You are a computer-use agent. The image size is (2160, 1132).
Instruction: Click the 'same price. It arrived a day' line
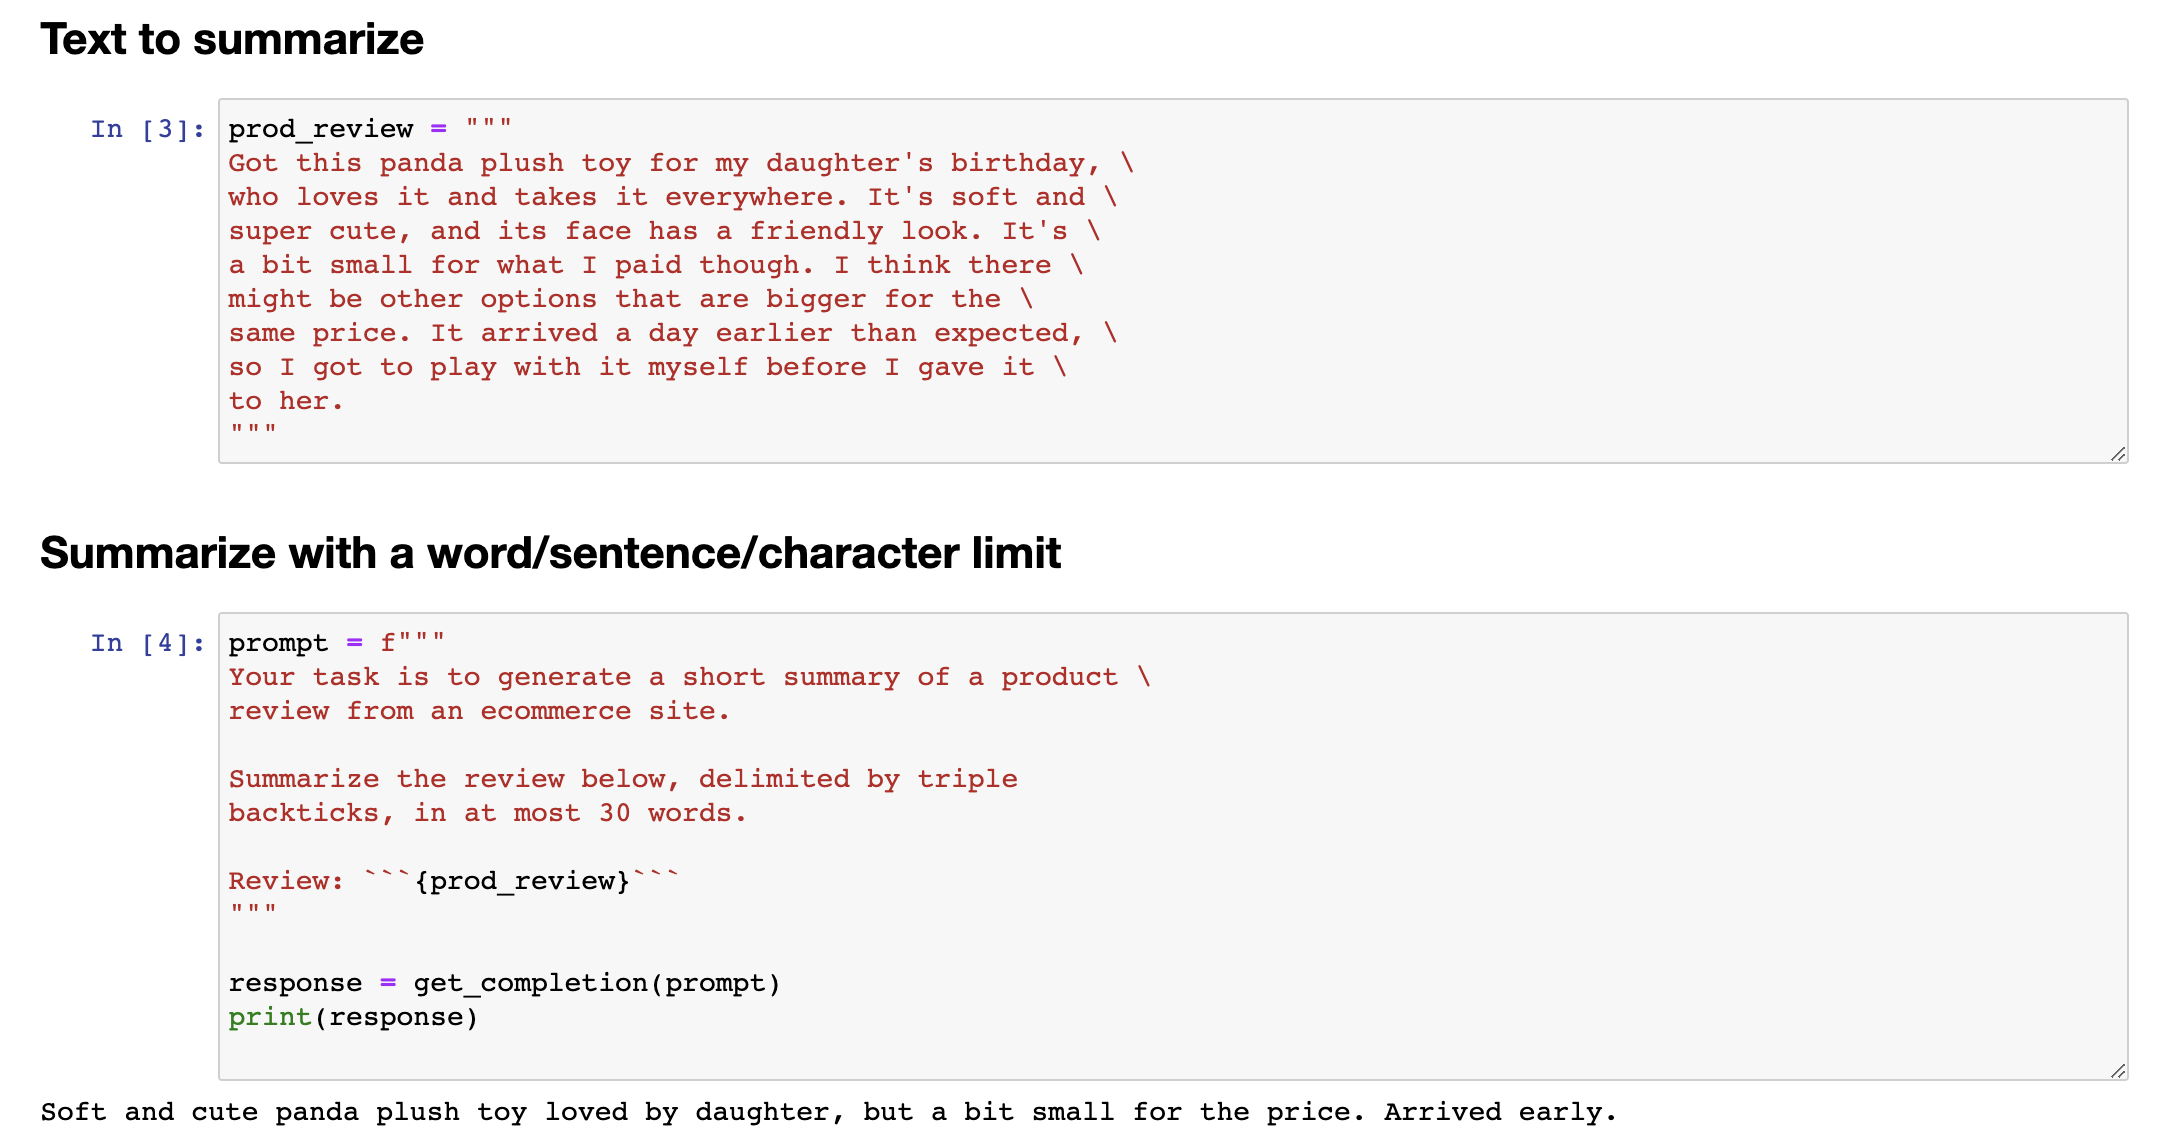(672, 333)
